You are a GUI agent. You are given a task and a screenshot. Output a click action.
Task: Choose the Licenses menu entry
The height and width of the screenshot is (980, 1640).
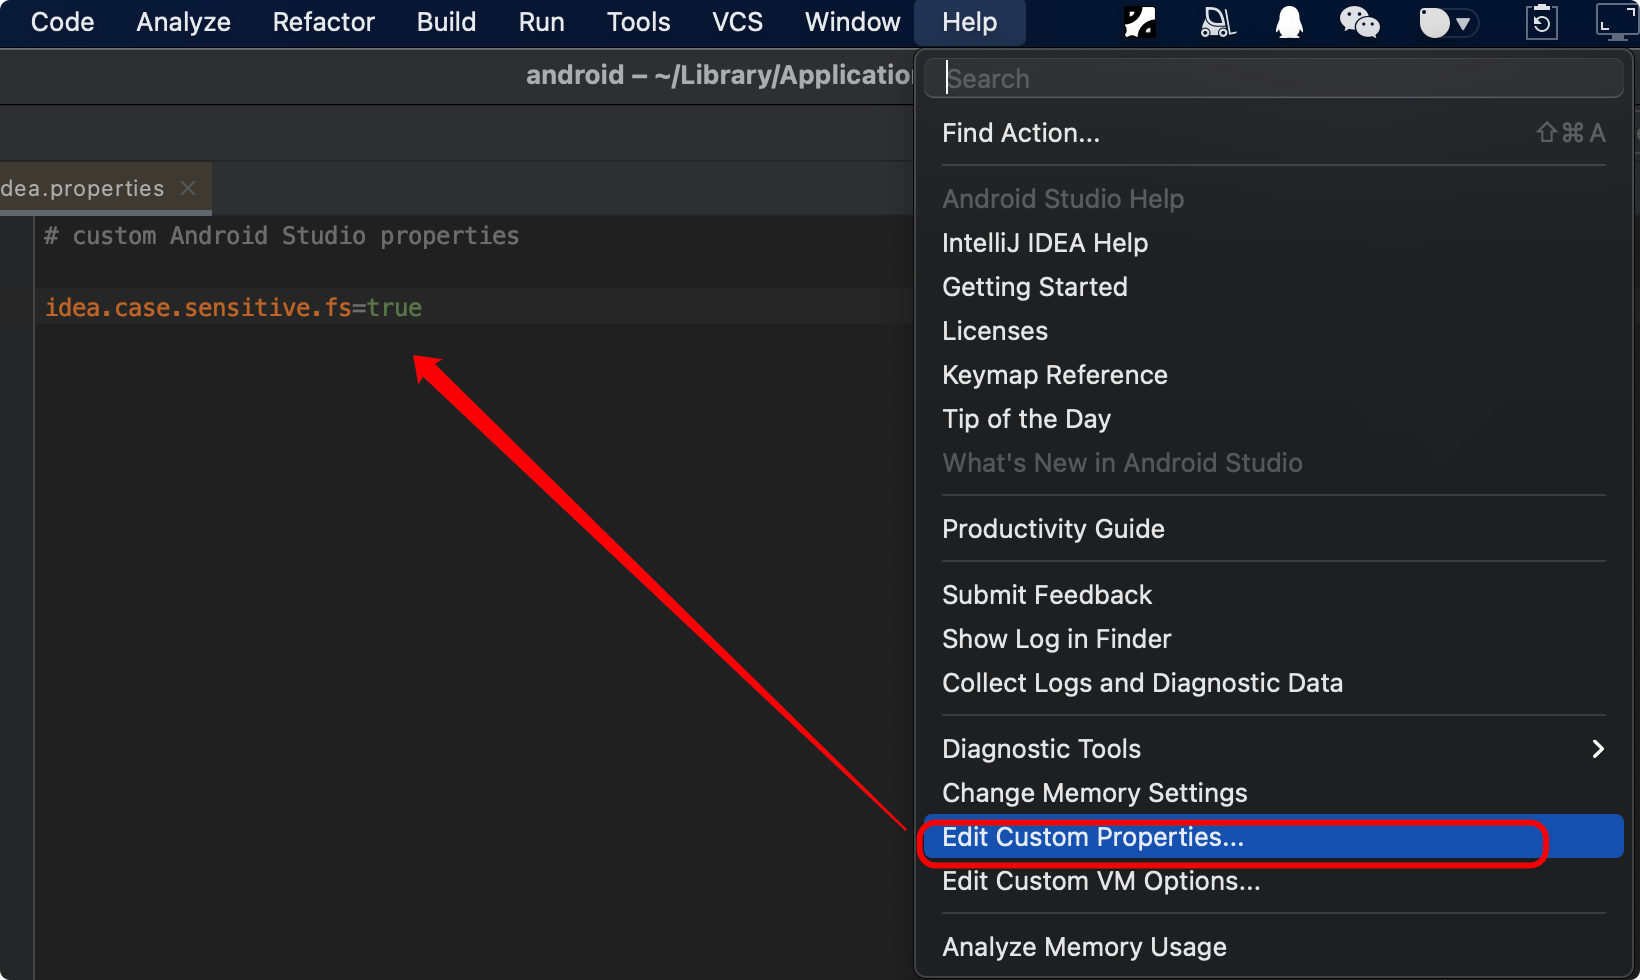tap(1274, 331)
